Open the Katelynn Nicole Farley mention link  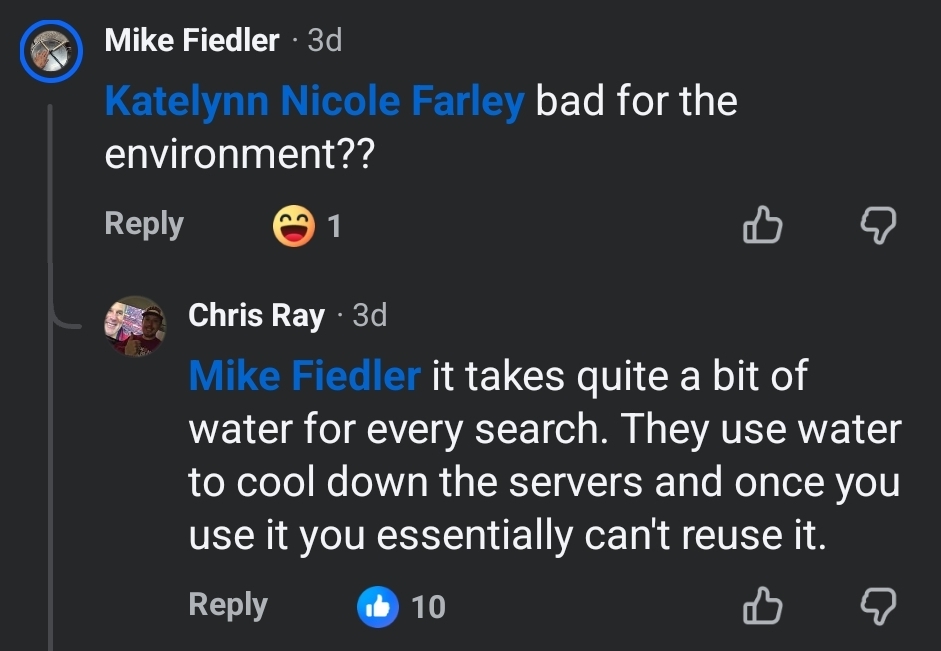(x=314, y=102)
